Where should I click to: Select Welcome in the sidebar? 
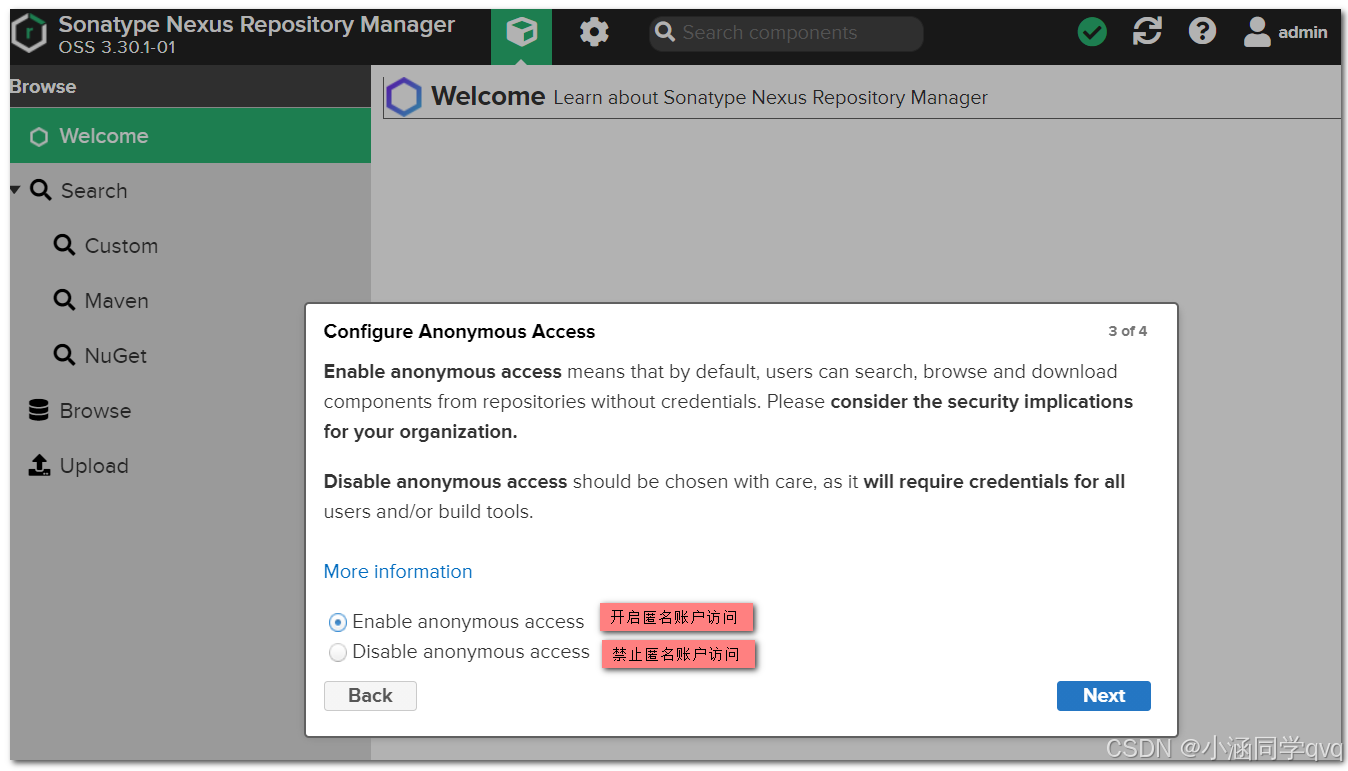(190, 136)
